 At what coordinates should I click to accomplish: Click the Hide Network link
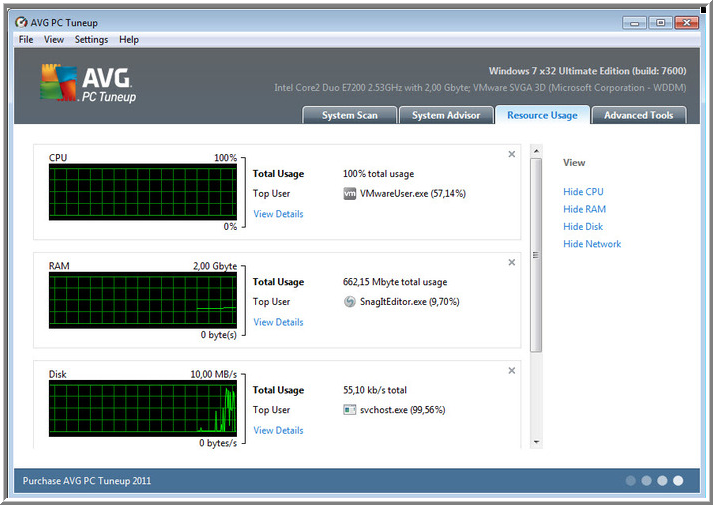pos(592,244)
